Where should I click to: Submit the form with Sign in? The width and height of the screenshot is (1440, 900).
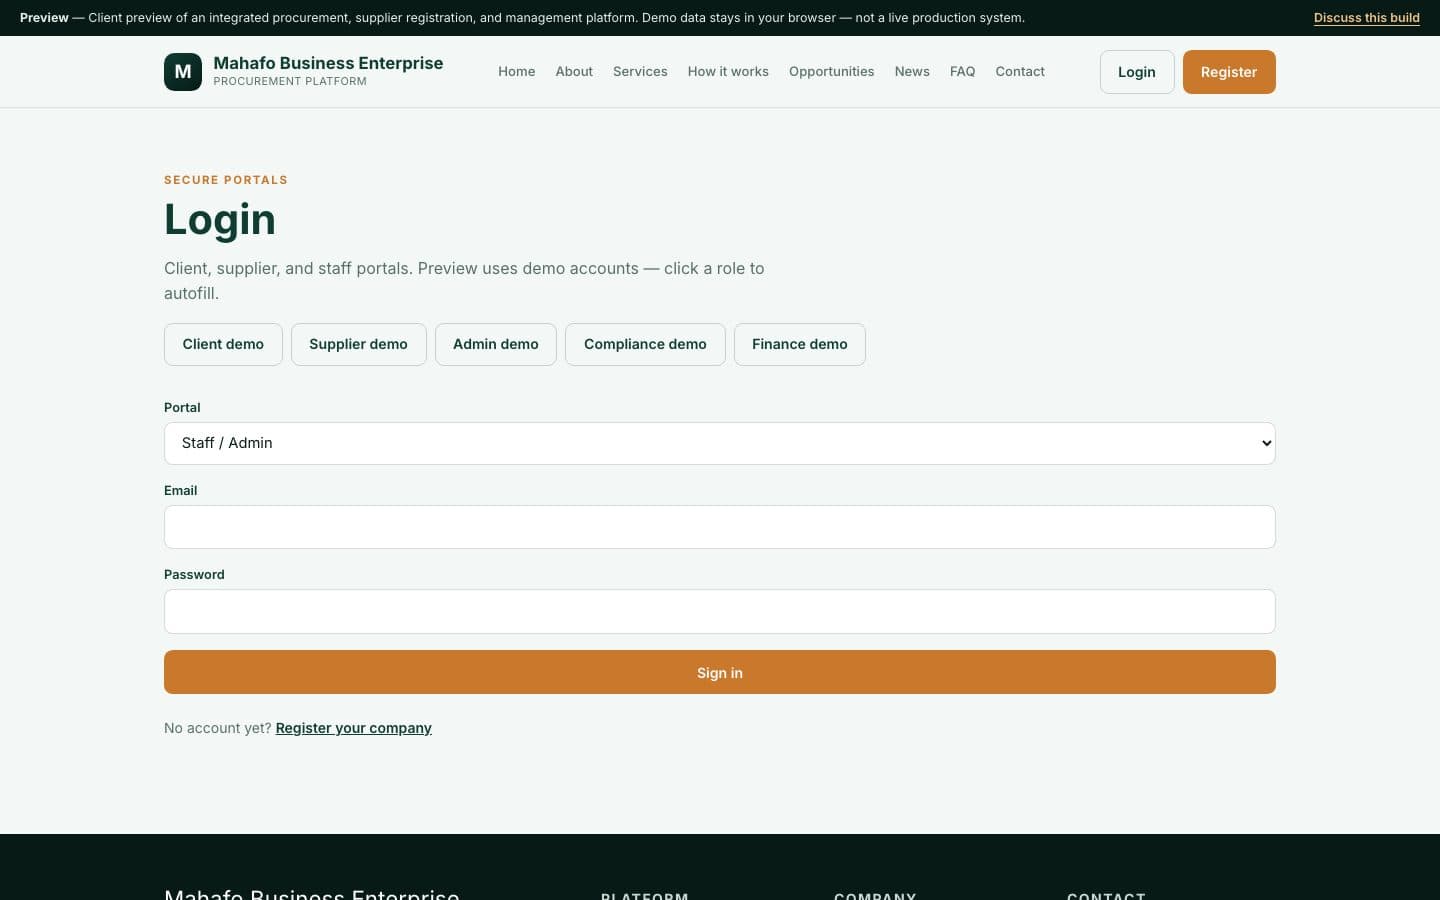720,672
